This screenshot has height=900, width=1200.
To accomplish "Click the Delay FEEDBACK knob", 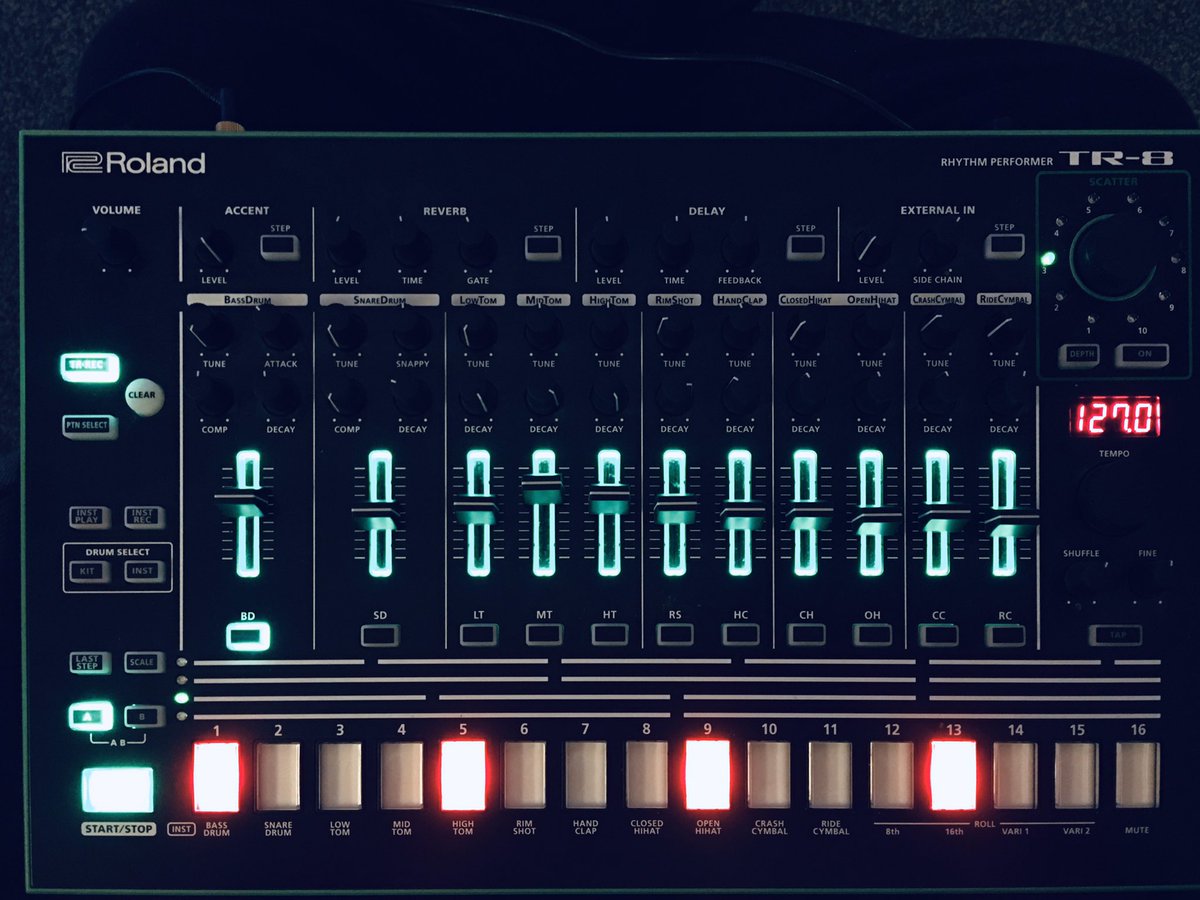I will pyautogui.click(x=740, y=247).
